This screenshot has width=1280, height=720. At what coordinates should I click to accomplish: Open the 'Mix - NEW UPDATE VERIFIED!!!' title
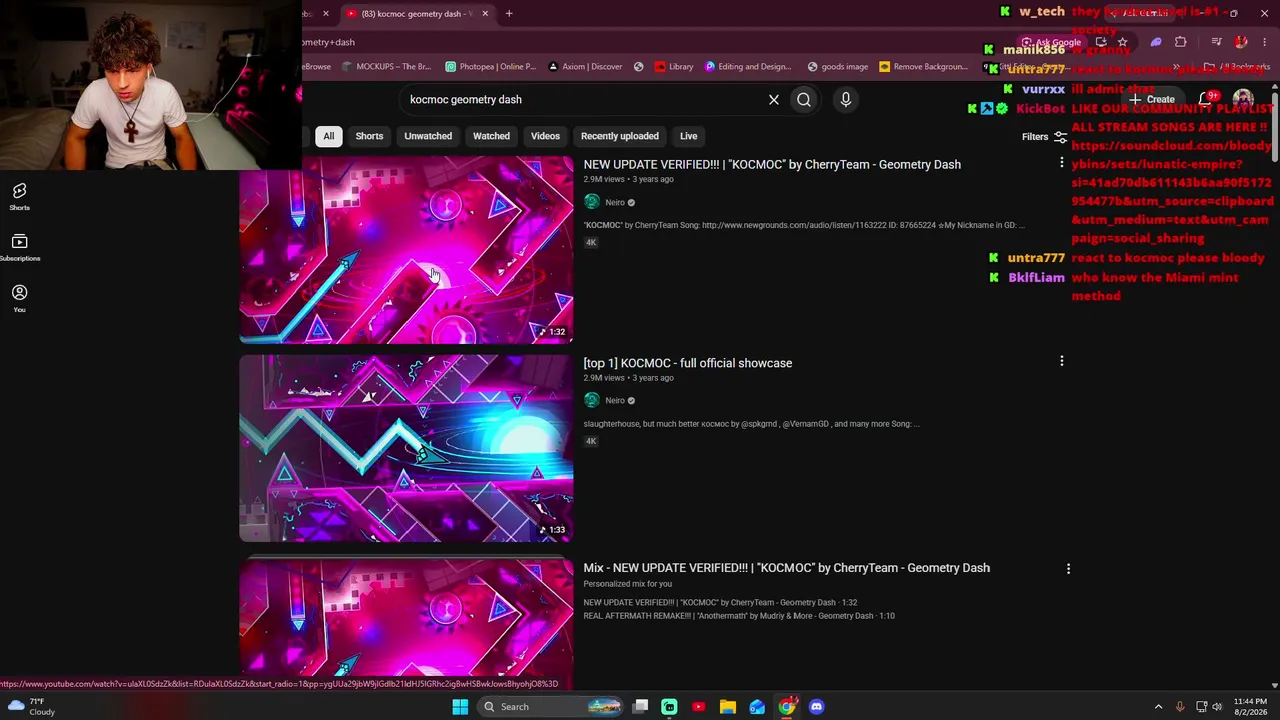click(787, 568)
